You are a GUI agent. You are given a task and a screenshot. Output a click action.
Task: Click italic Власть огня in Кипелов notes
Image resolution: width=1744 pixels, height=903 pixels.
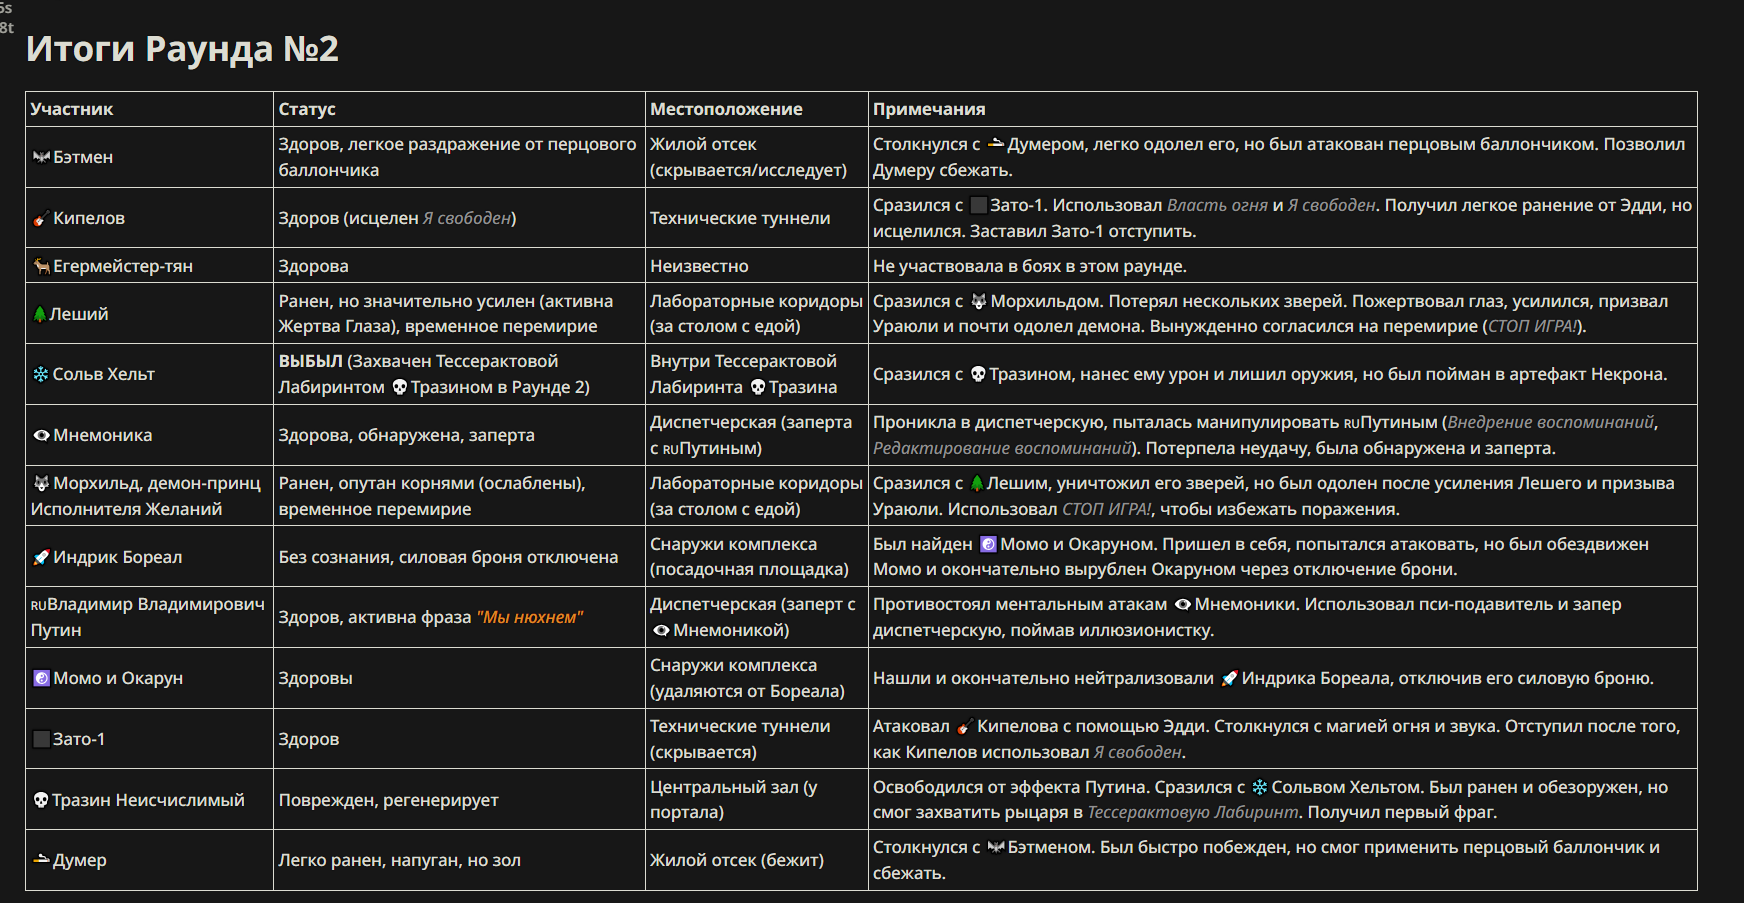(1217, 206)
